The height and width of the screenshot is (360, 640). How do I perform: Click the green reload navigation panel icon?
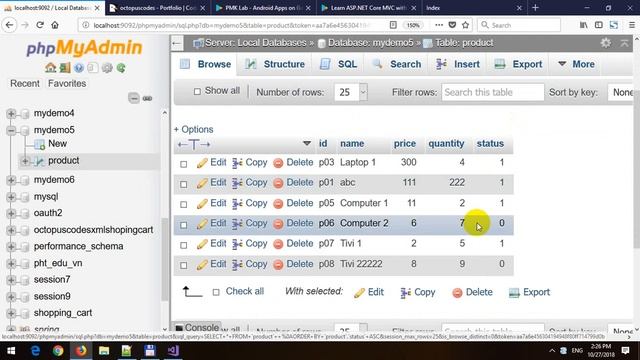tap(121, 68)
